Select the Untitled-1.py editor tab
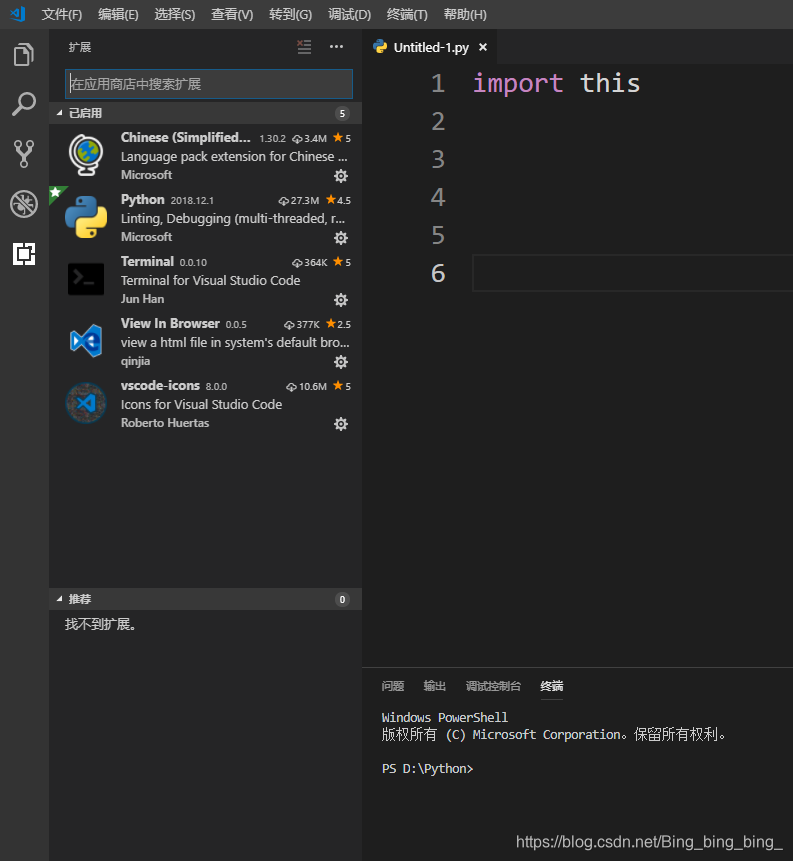Image resolution: width=793 pixels, height=861 pixels. pos(431,47)
